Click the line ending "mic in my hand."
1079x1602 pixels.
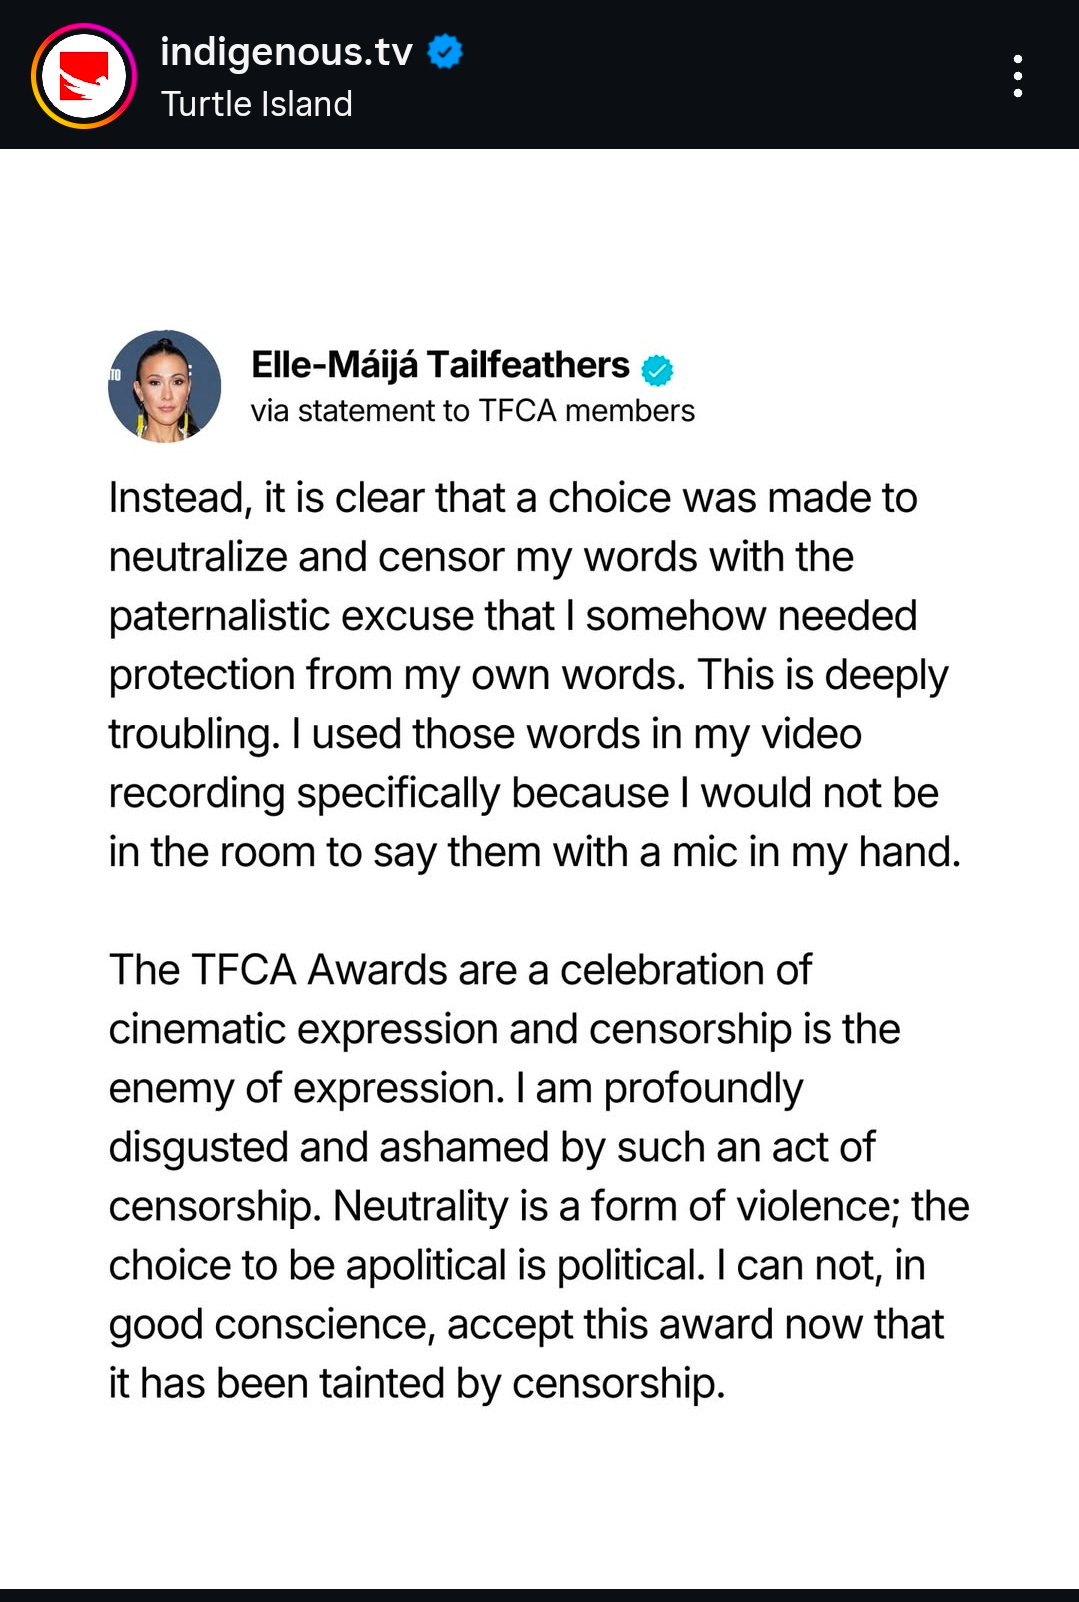coord(534,852)
